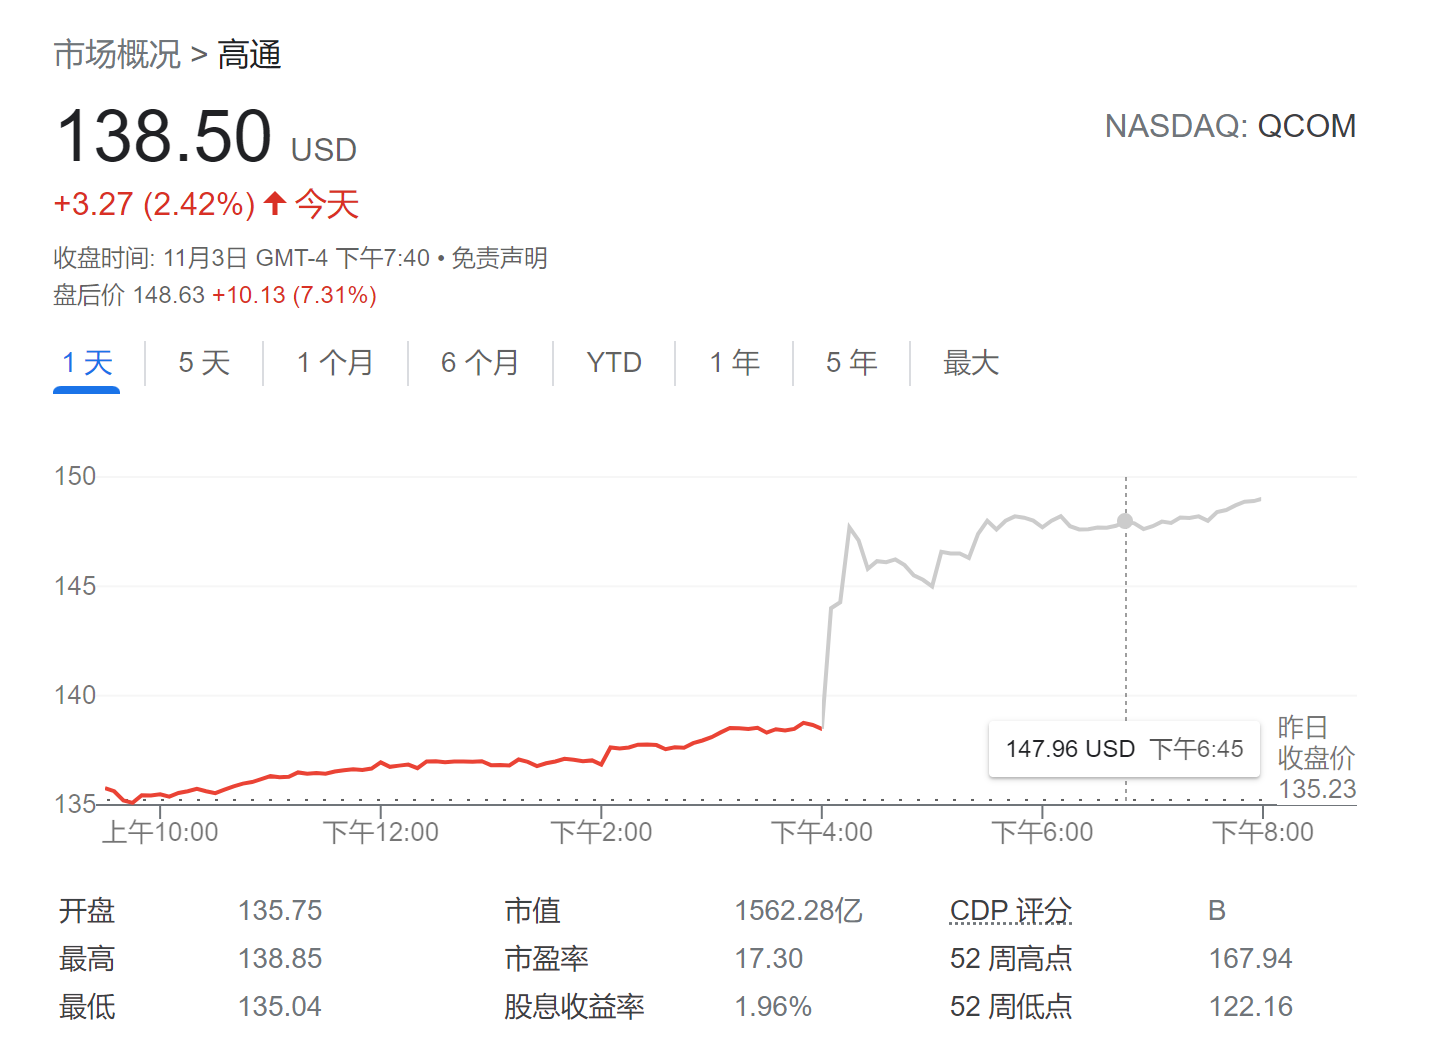Viewport: 1448px width, 1049px height.
Task: Click the 市值 value 1562.28亿
Action: [798, 911]
